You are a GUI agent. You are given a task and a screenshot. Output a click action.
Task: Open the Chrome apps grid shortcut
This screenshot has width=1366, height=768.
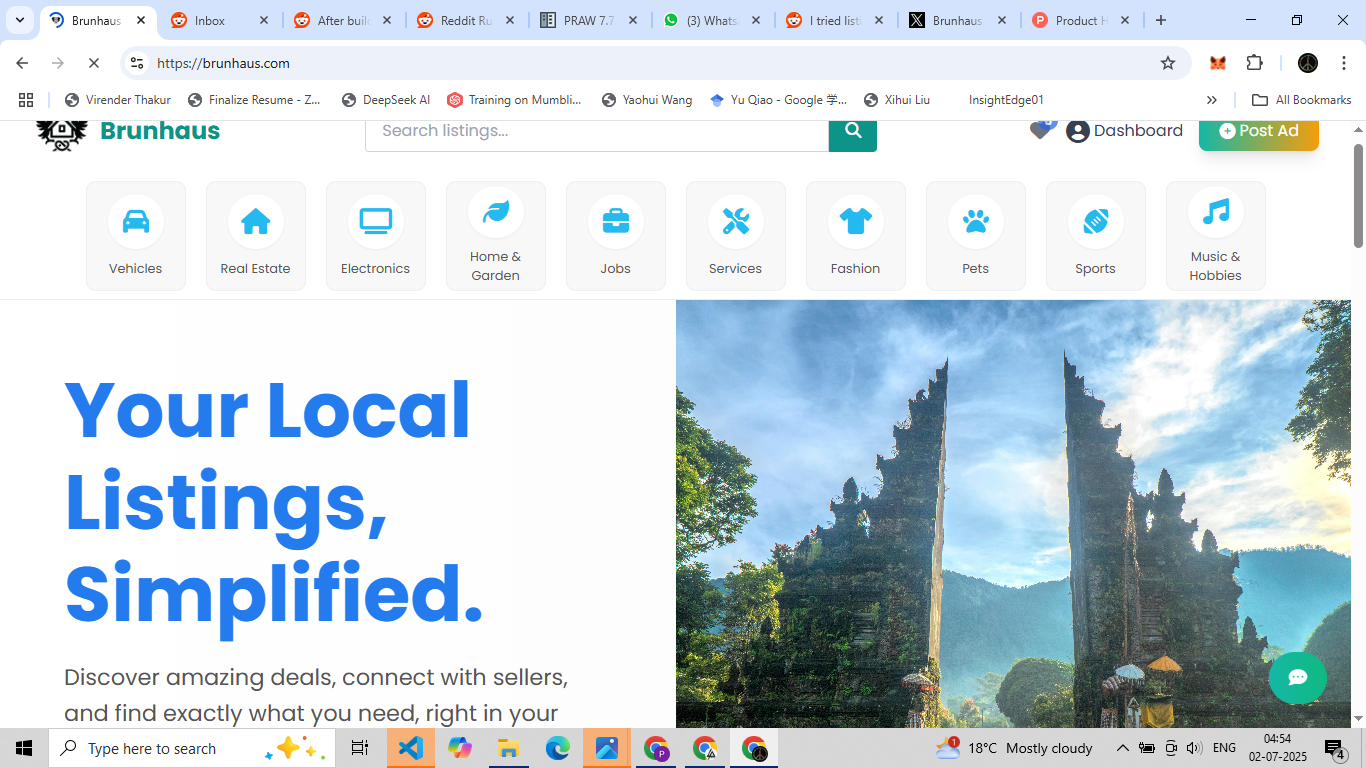(x=26, y=100)
